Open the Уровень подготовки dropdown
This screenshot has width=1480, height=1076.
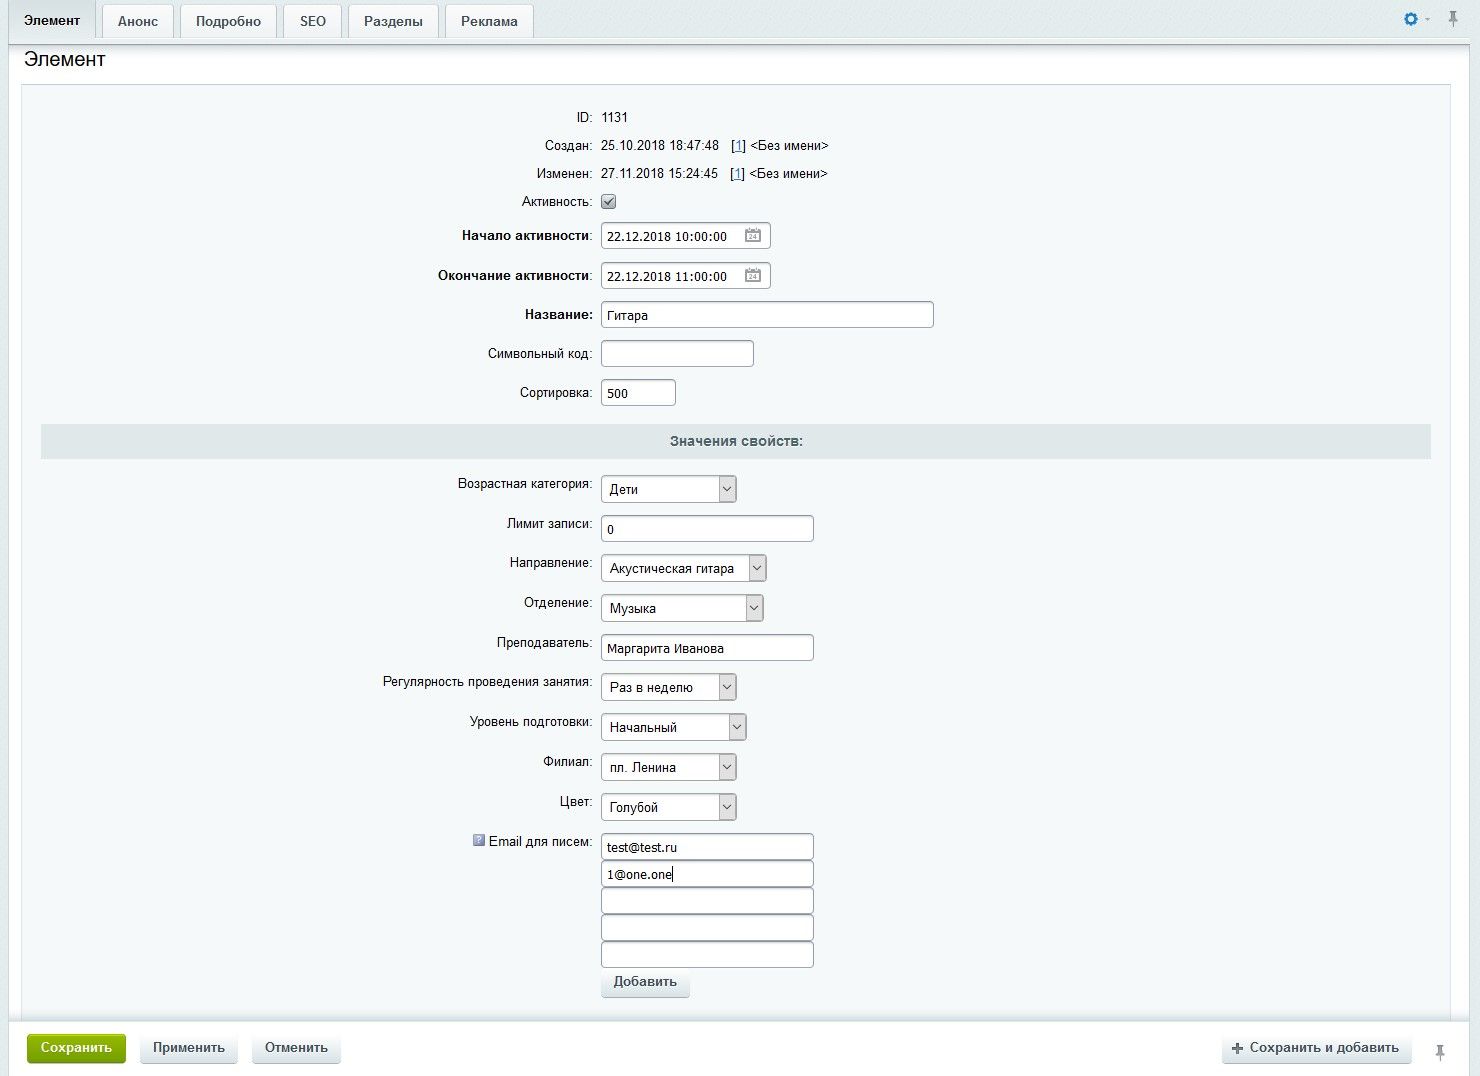click(674, 727)
